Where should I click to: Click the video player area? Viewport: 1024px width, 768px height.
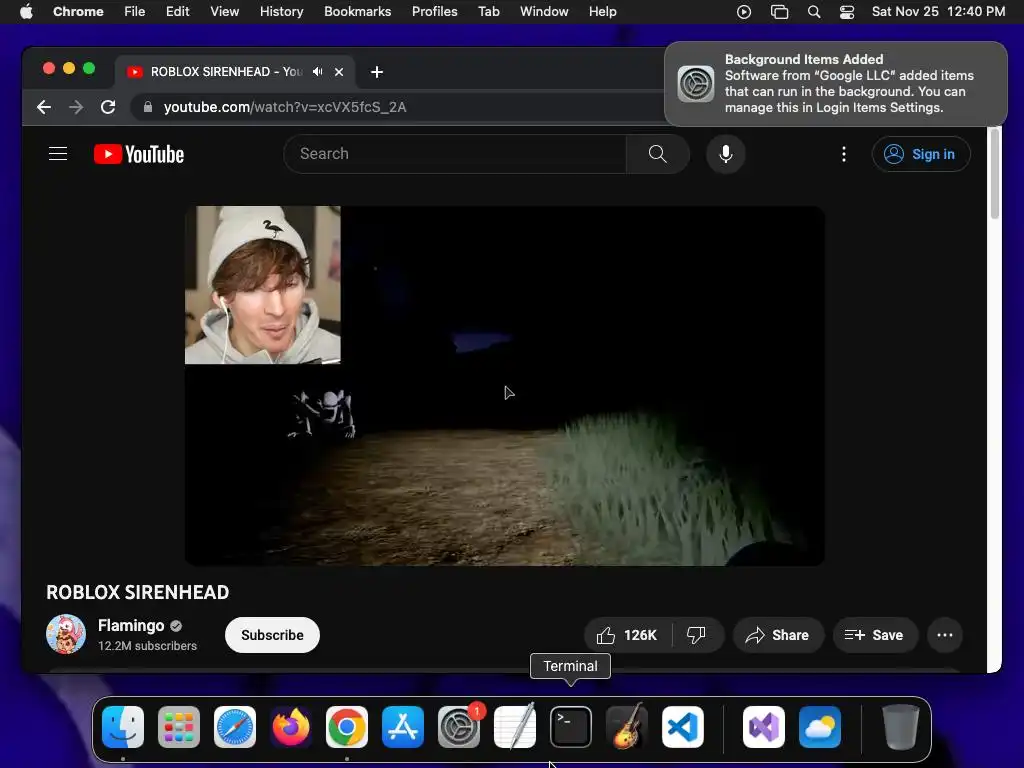tap(504, 386)
